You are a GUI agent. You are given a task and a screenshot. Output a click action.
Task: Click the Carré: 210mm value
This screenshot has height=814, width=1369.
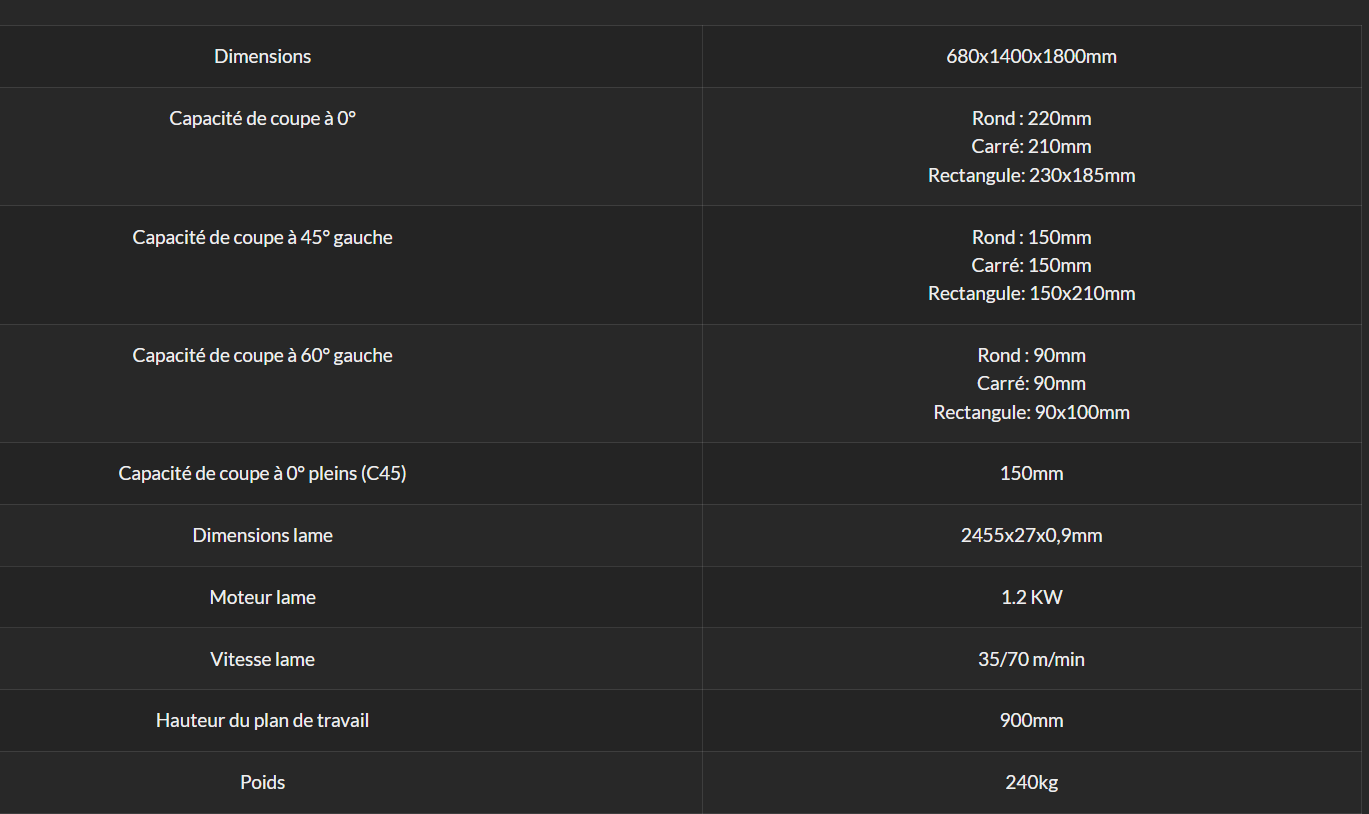click(1031, 146)
